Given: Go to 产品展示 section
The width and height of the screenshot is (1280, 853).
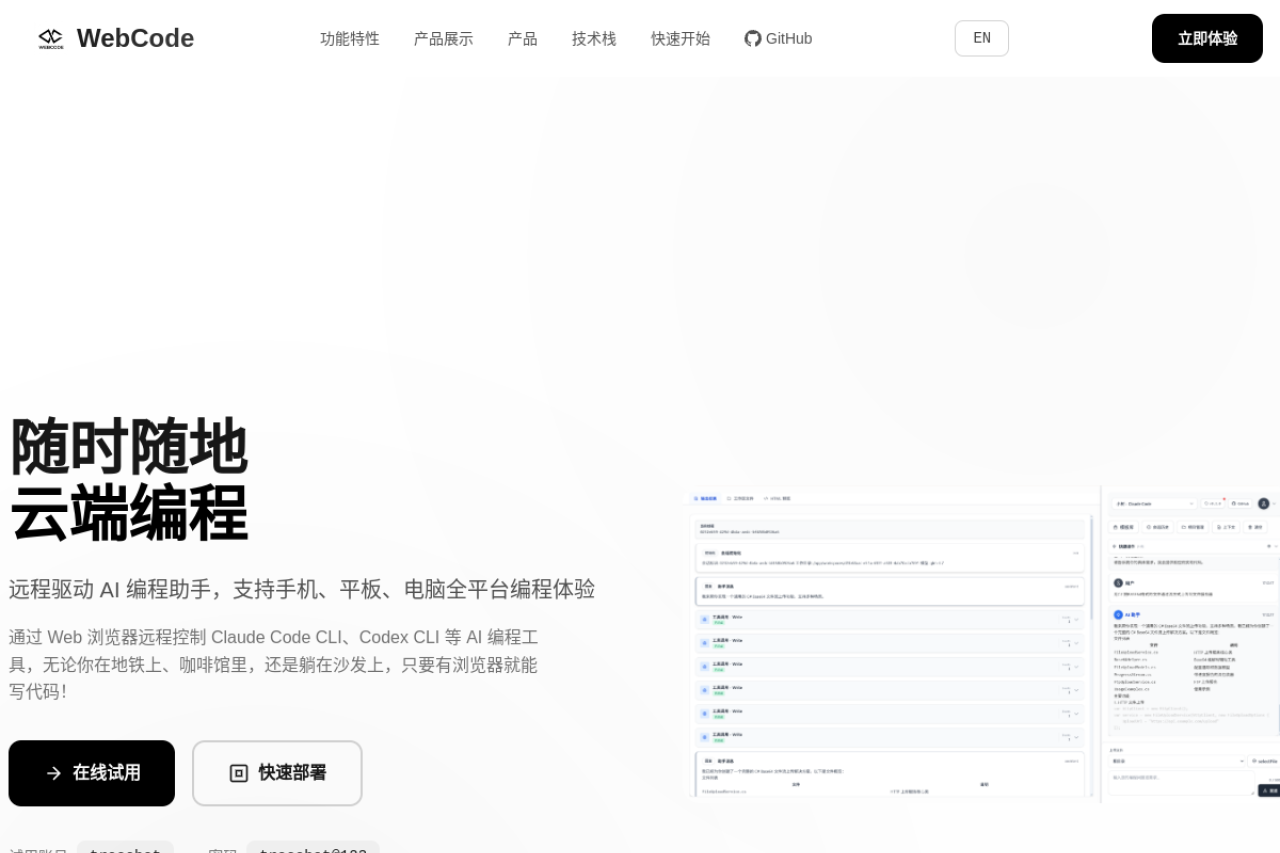Looking at the screenshot, I should coord(443,38).
